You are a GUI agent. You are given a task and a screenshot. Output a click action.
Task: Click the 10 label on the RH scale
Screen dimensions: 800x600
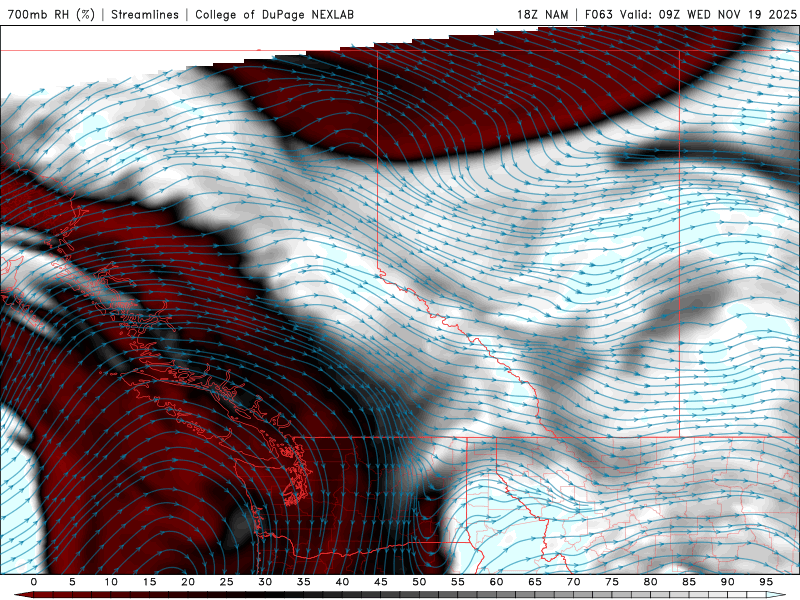[x=111, y=582]
